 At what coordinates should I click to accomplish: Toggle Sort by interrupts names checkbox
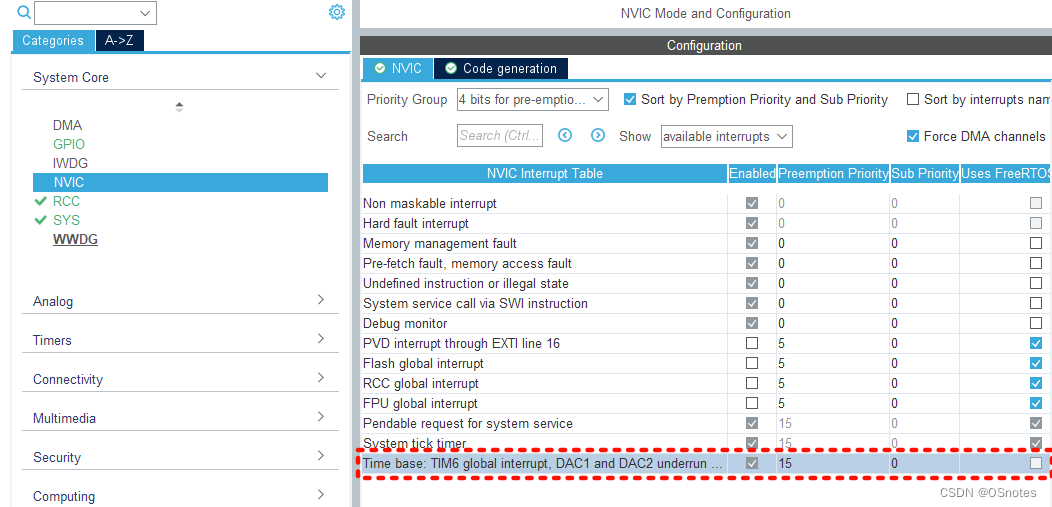[x=912, y=99]
